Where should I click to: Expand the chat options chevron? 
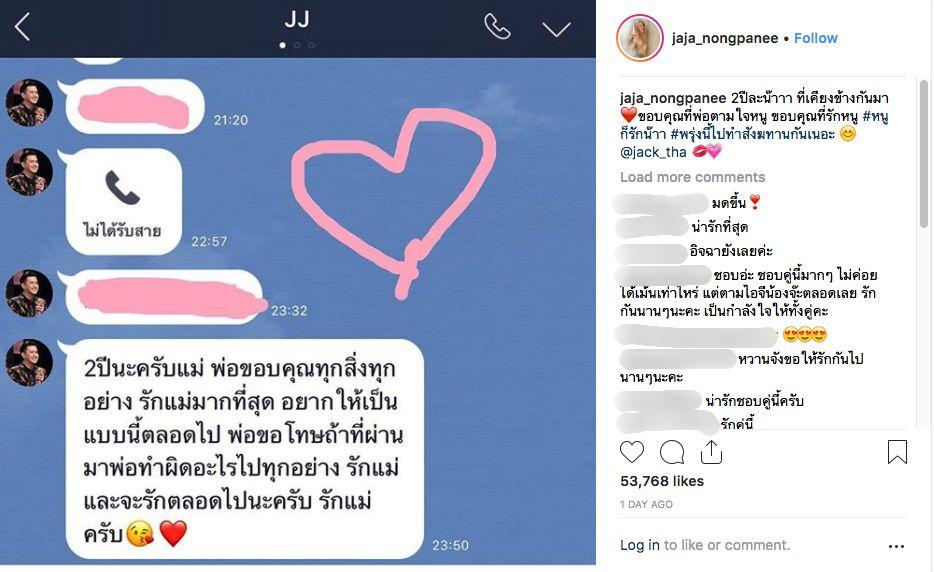[x=556, y=29]
